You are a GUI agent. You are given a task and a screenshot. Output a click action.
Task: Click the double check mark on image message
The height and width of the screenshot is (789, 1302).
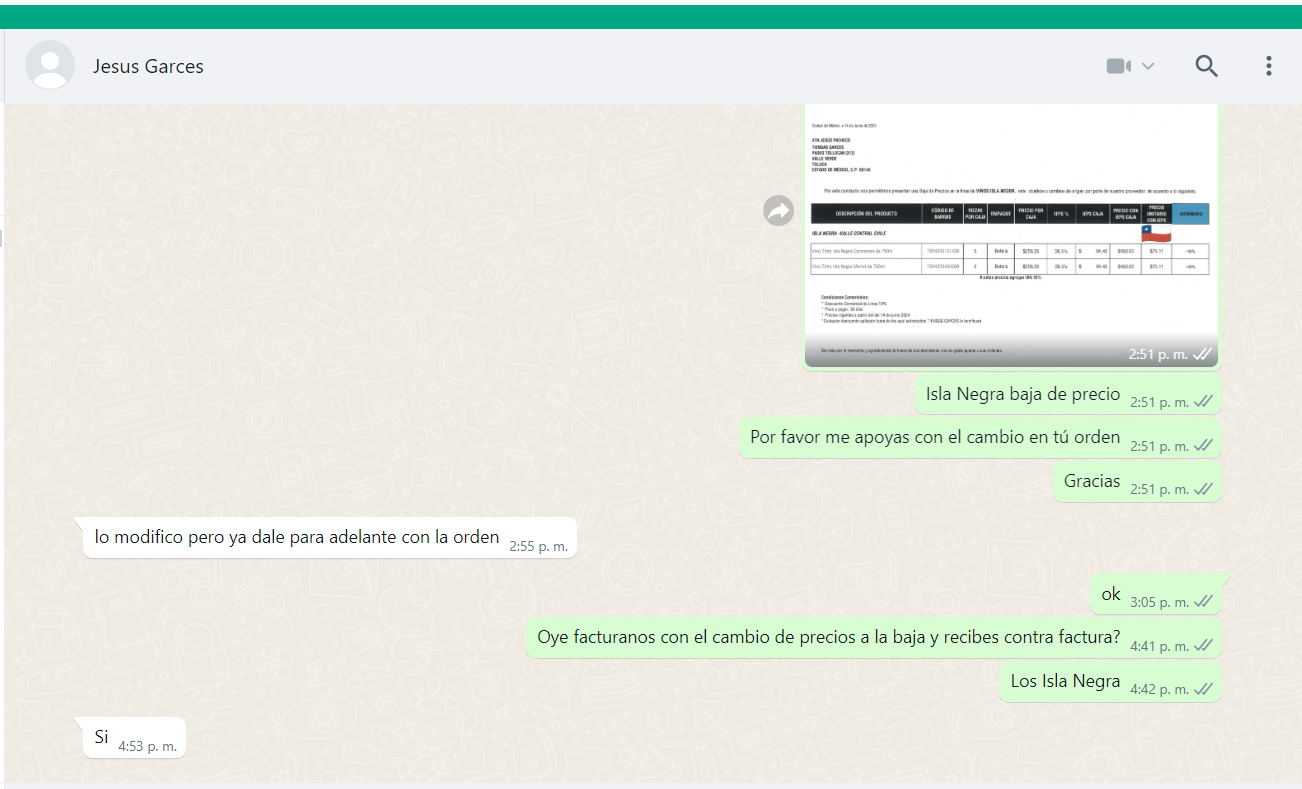(x=1203, y=354)
